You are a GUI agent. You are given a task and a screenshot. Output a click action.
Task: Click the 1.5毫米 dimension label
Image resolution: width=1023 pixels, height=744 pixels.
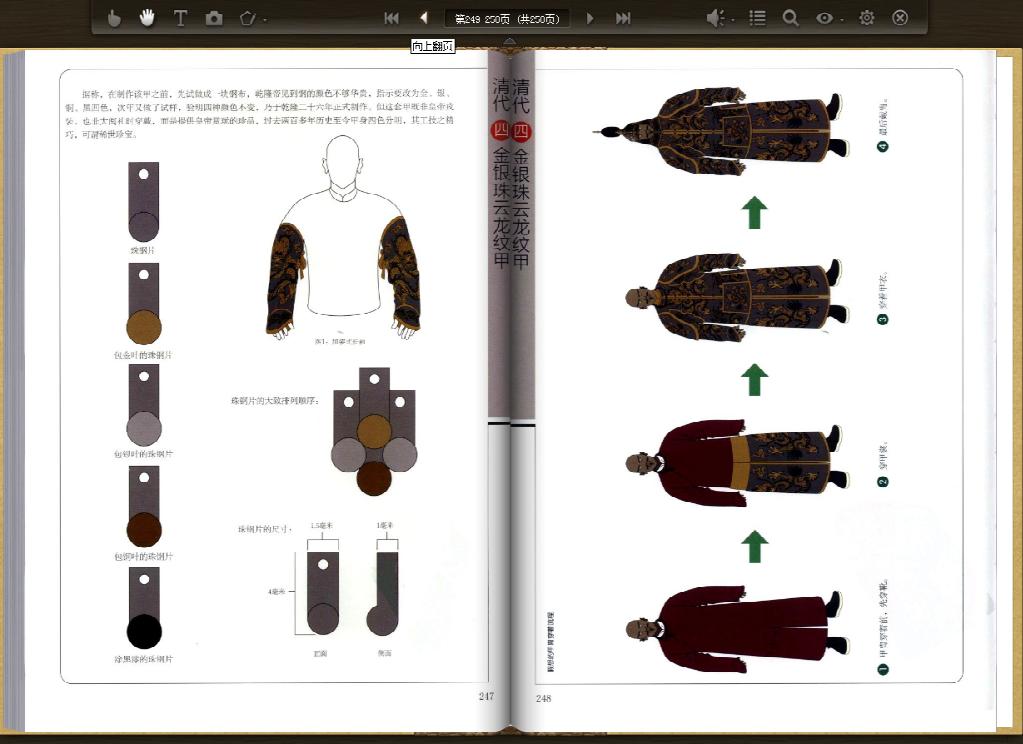click(322, 526)
